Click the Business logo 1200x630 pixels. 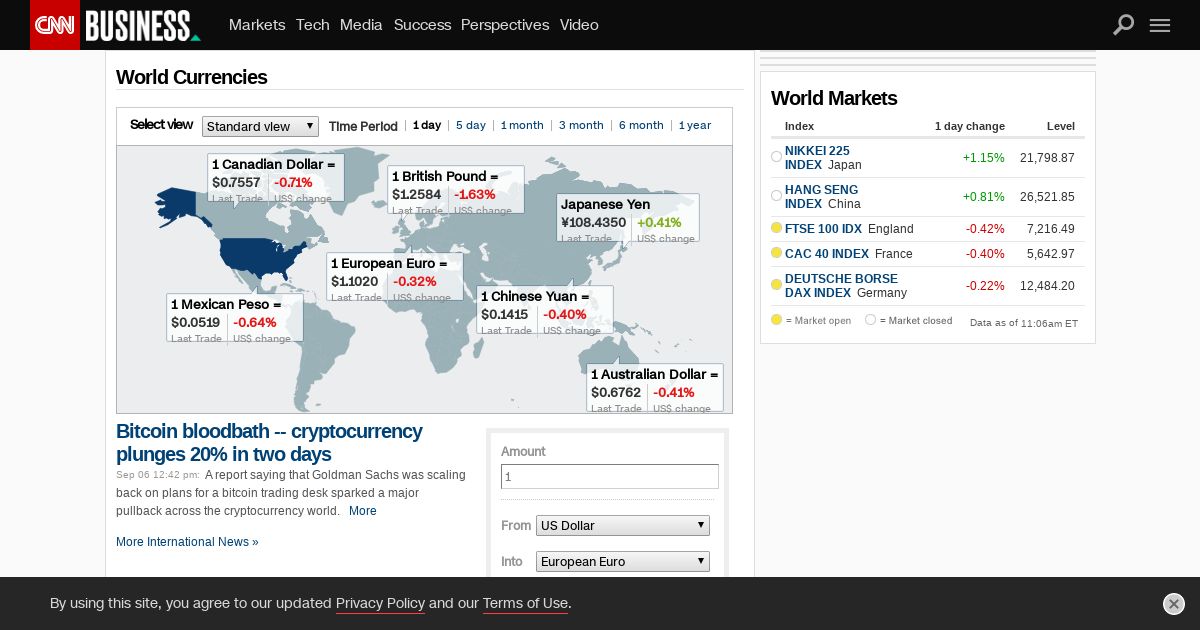pyautogui.click(x=141, y=25)
